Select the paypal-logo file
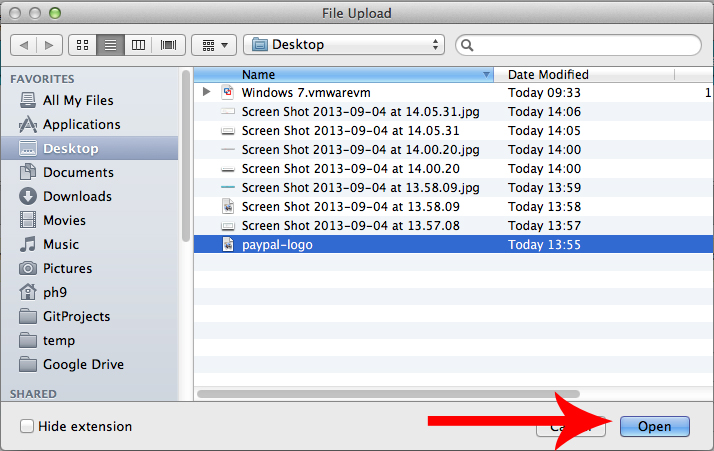Image resolution: width=714 pixels, height=451 pixels. point(277,244)
